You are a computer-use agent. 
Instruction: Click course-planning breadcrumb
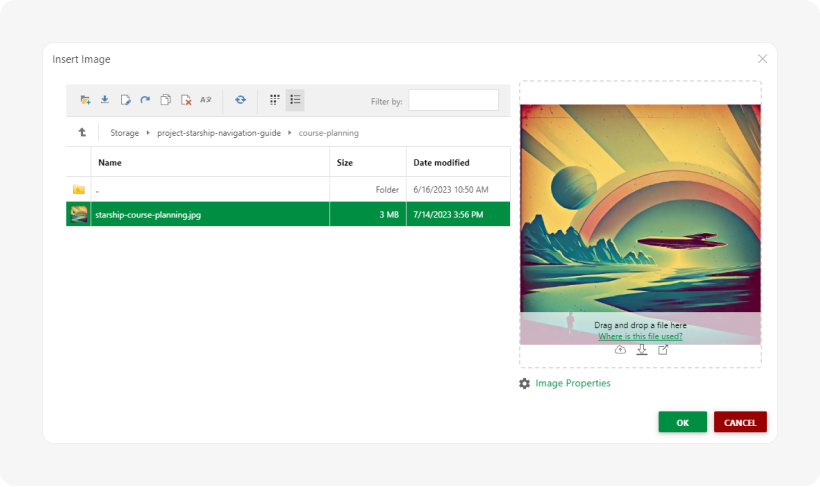point(328,133)
